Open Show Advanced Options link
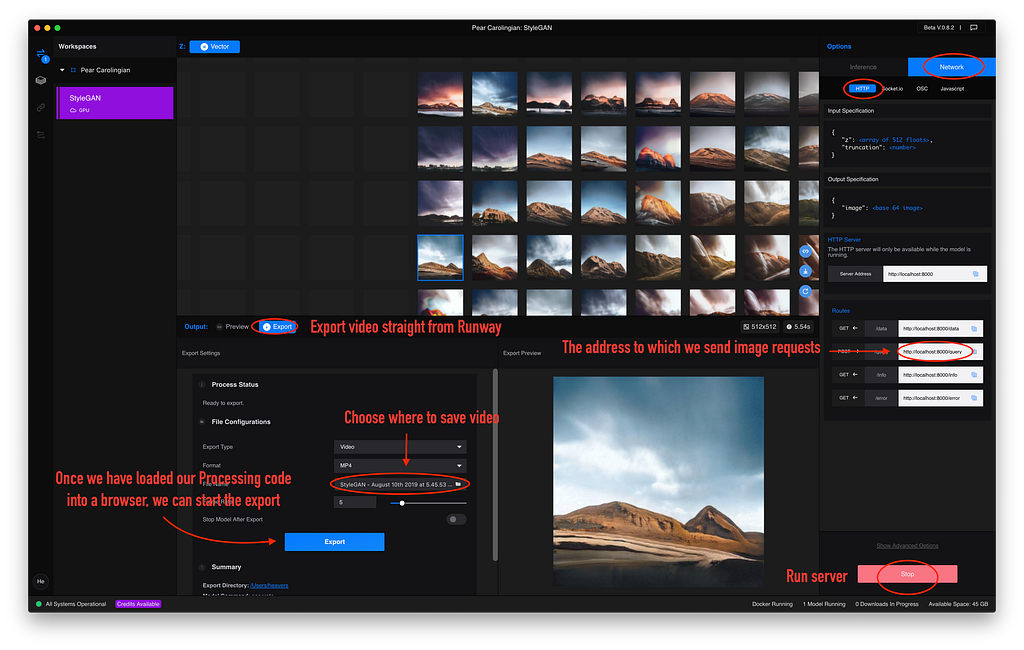This screenshot has width=1024, height=650. pyautogui.click(x=907, y=545)
